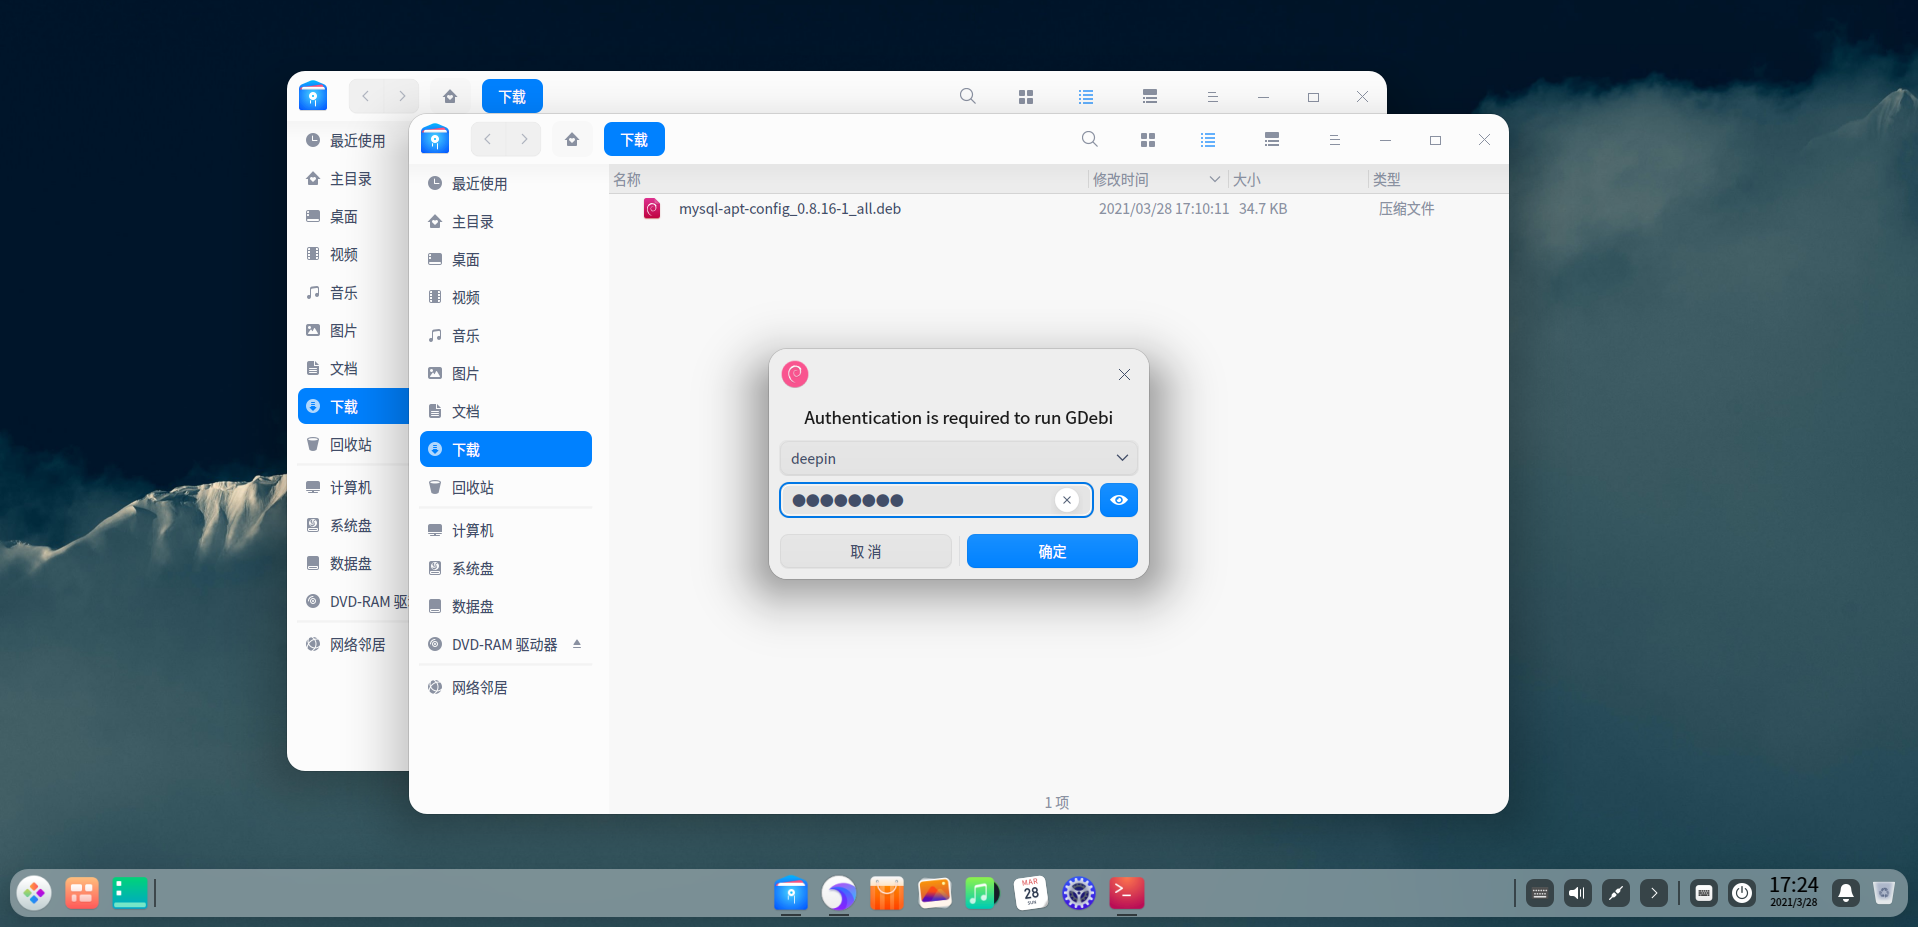
Task: Switch front window to list view
Action: [1208, 140]
